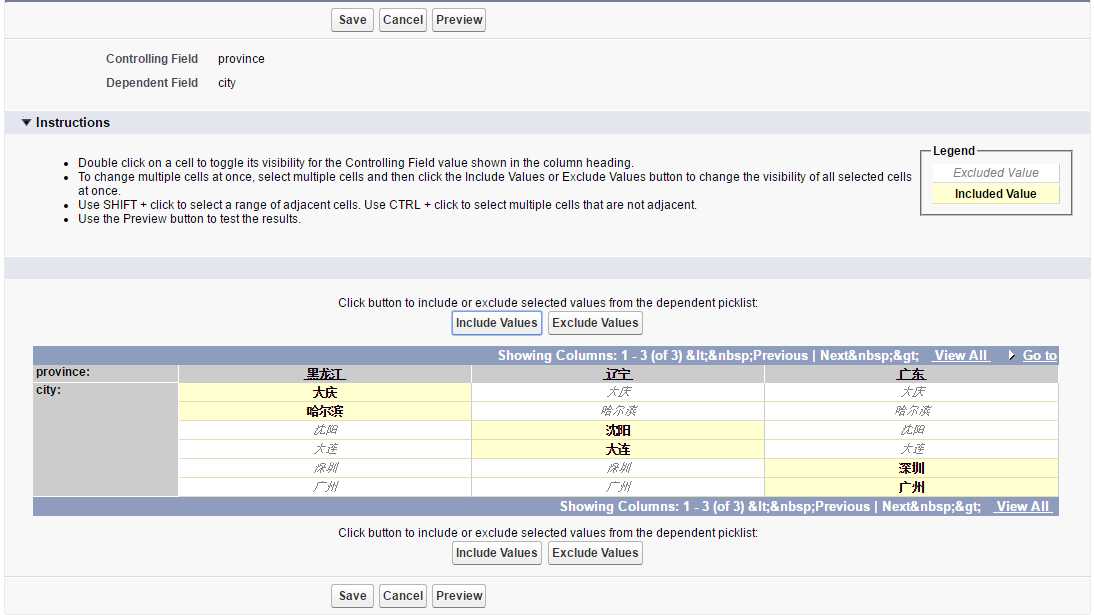The height and width of the screenshot is (615, 1094).
Task: Click Include Values button below the table
Action: tap(497, 553)
